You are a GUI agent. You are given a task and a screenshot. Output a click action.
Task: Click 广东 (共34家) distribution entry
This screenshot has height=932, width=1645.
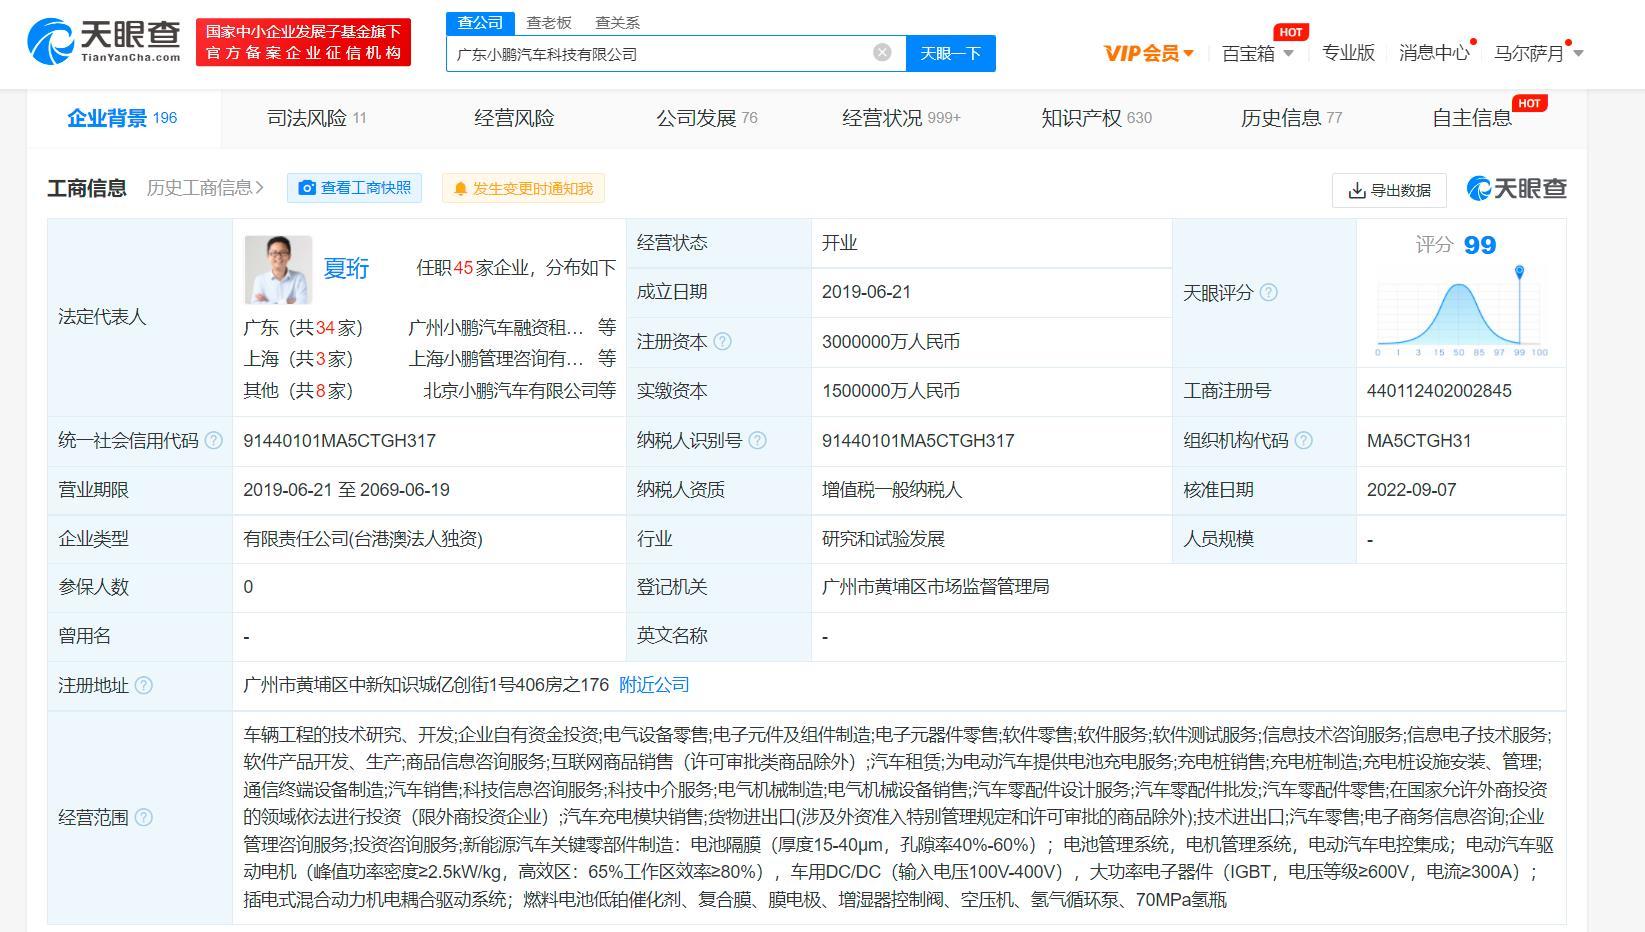pos(303,328)
